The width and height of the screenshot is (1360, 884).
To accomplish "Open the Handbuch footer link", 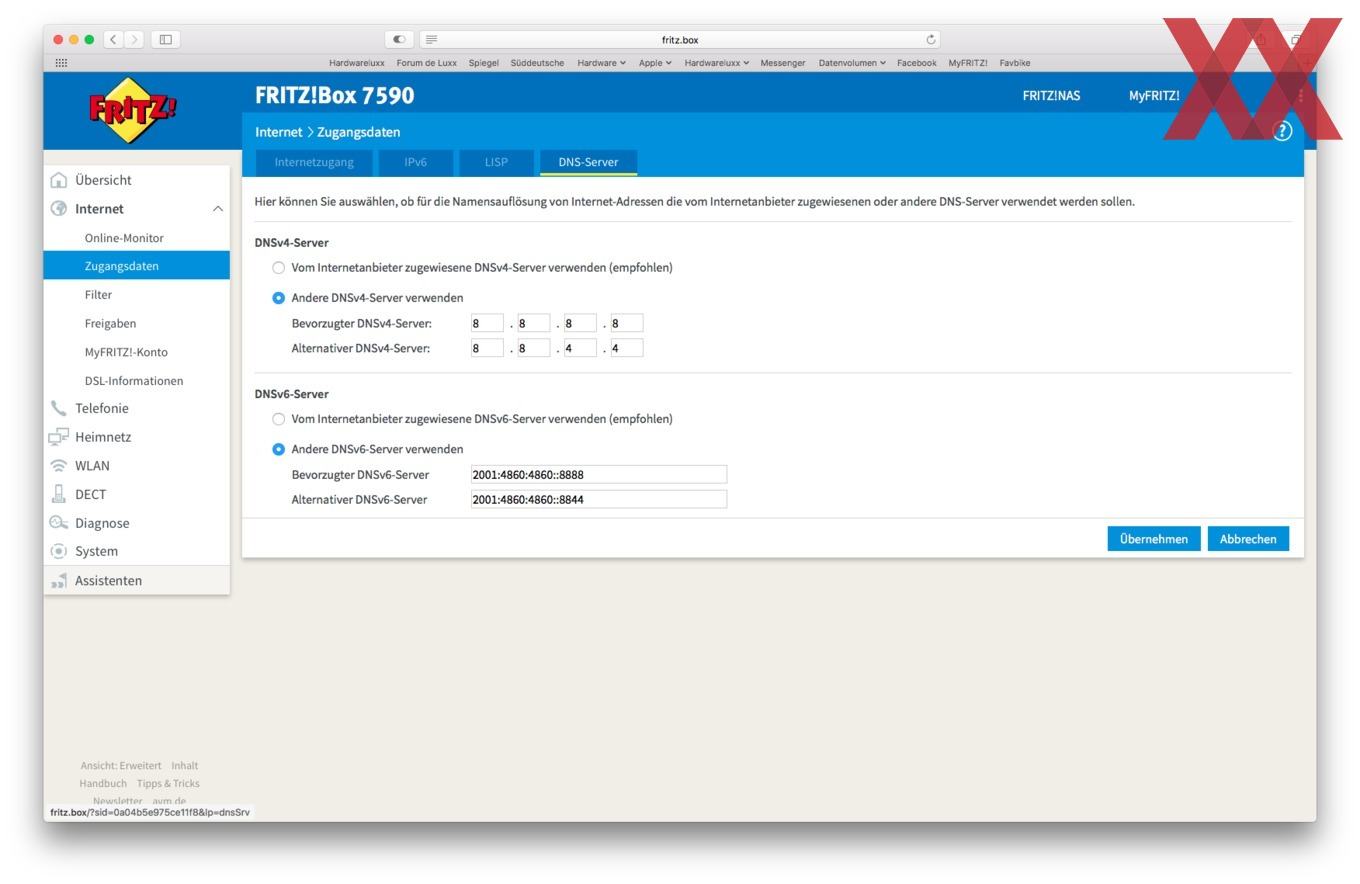I will 103,784.
